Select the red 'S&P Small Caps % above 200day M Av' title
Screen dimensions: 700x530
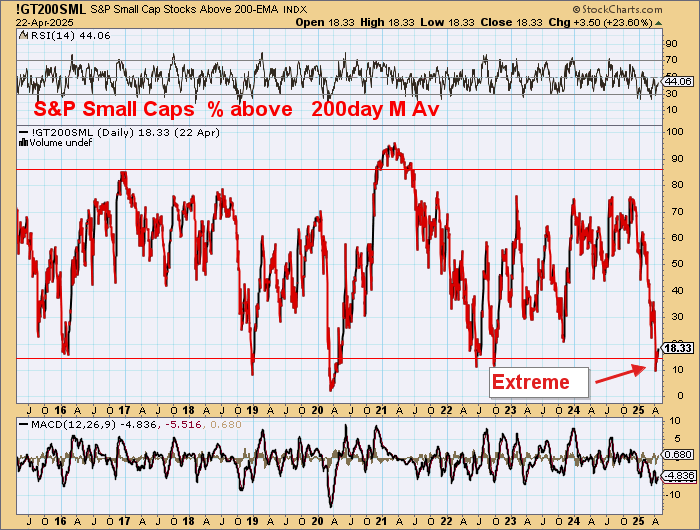(x=236, y=111)
